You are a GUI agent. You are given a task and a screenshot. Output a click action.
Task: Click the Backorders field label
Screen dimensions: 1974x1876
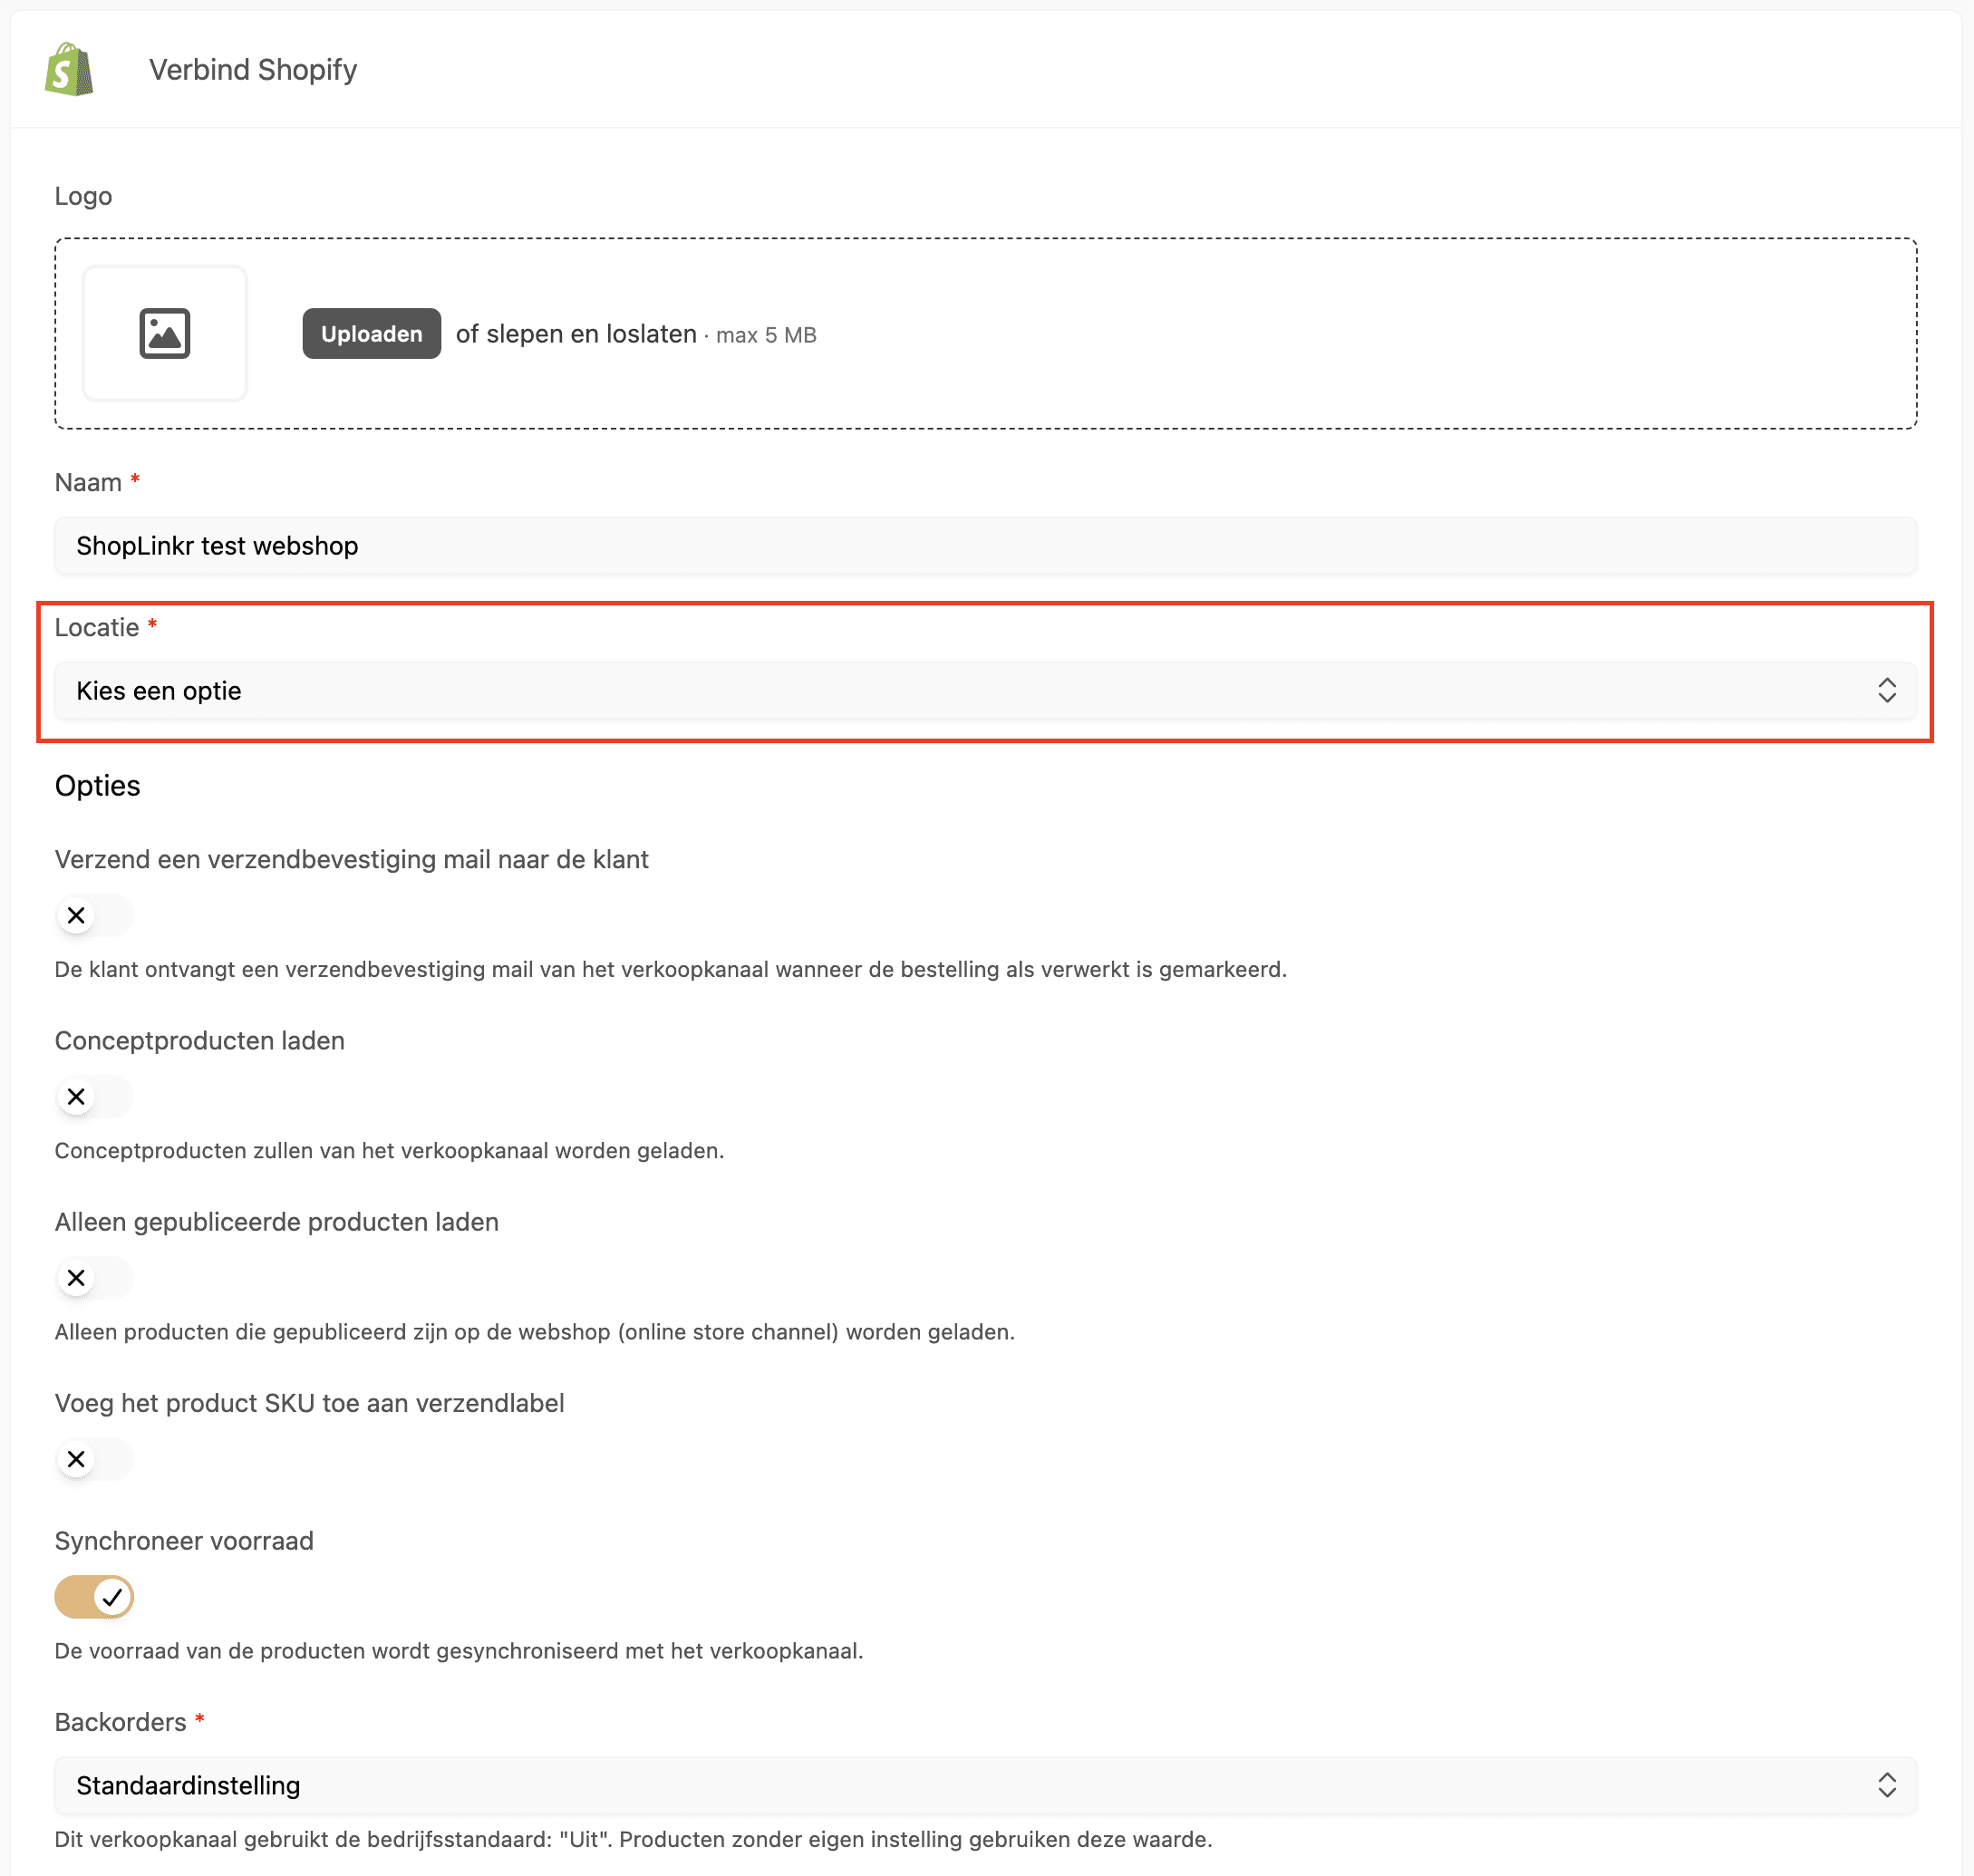[120, 1722]
